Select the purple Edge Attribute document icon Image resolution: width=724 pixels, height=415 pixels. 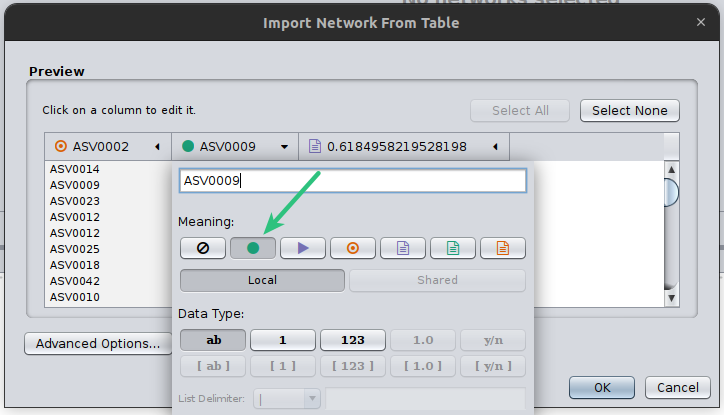(403, 248)
